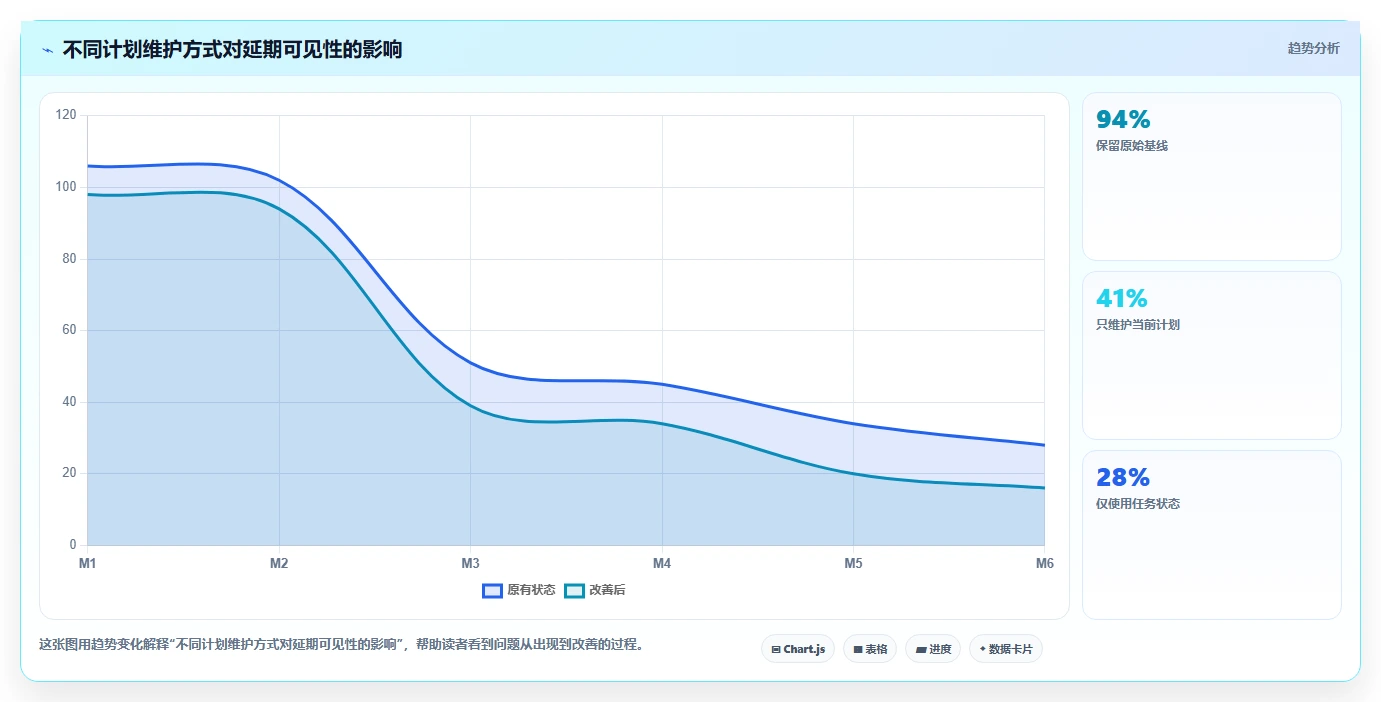Click the 28% value
The image size is (1381, 702).
pyautogui.click(x=1122, y=477)
